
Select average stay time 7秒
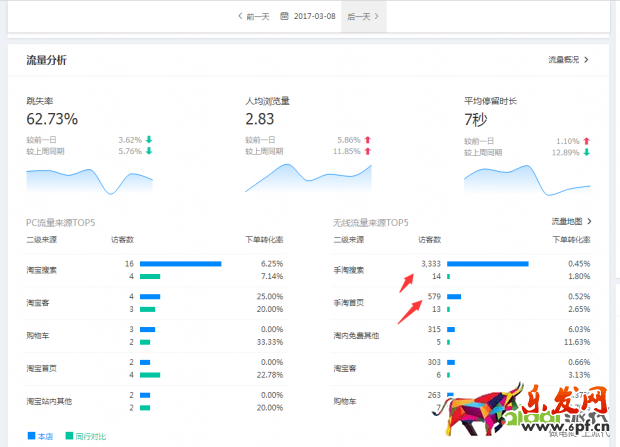[475, 119]
